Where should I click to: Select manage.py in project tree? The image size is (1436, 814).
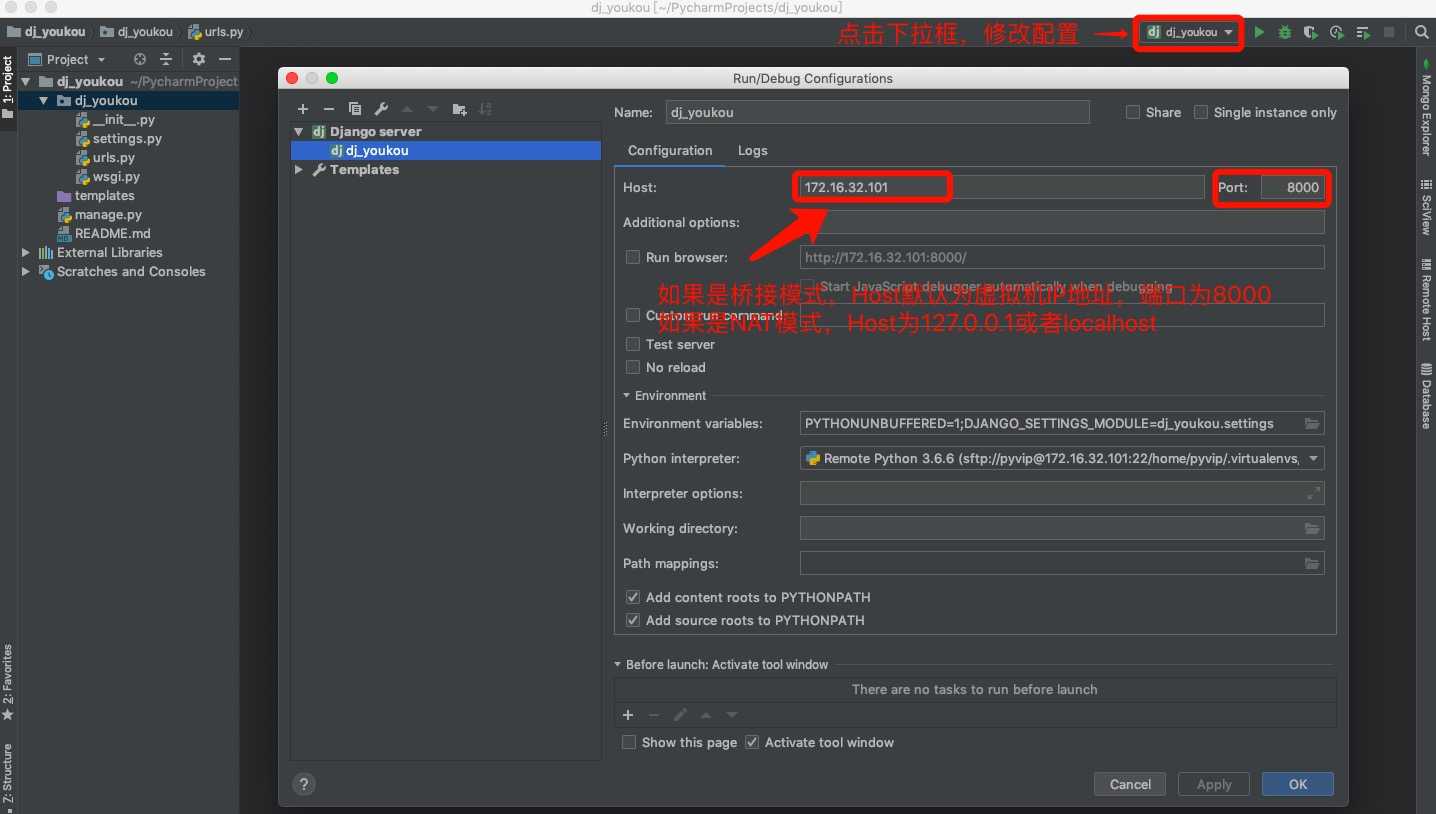(108, 215)
